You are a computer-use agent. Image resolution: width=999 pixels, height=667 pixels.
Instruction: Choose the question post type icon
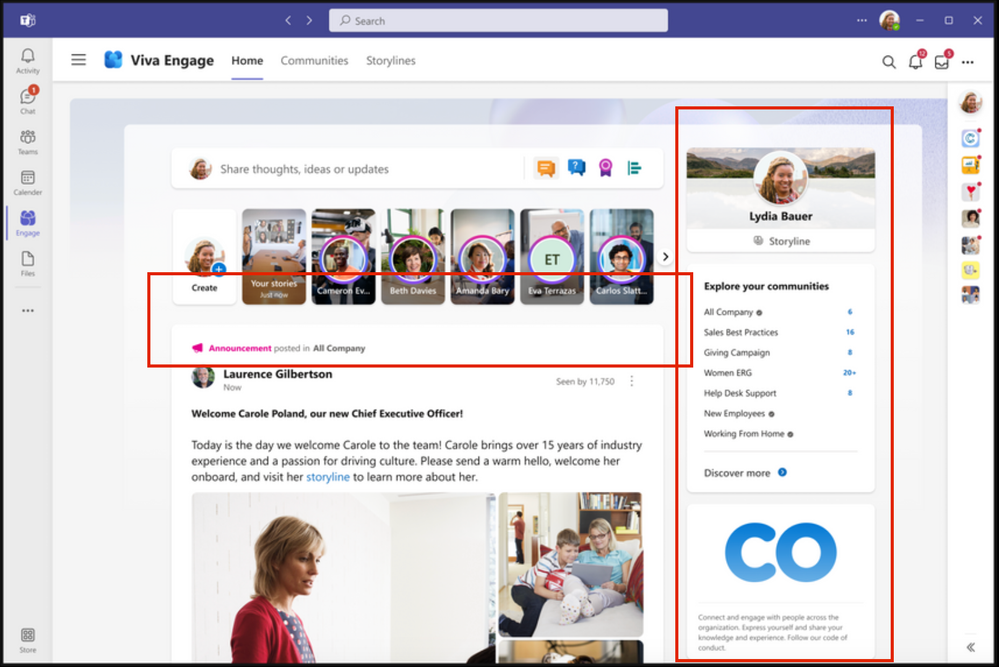tap(576, 168)
